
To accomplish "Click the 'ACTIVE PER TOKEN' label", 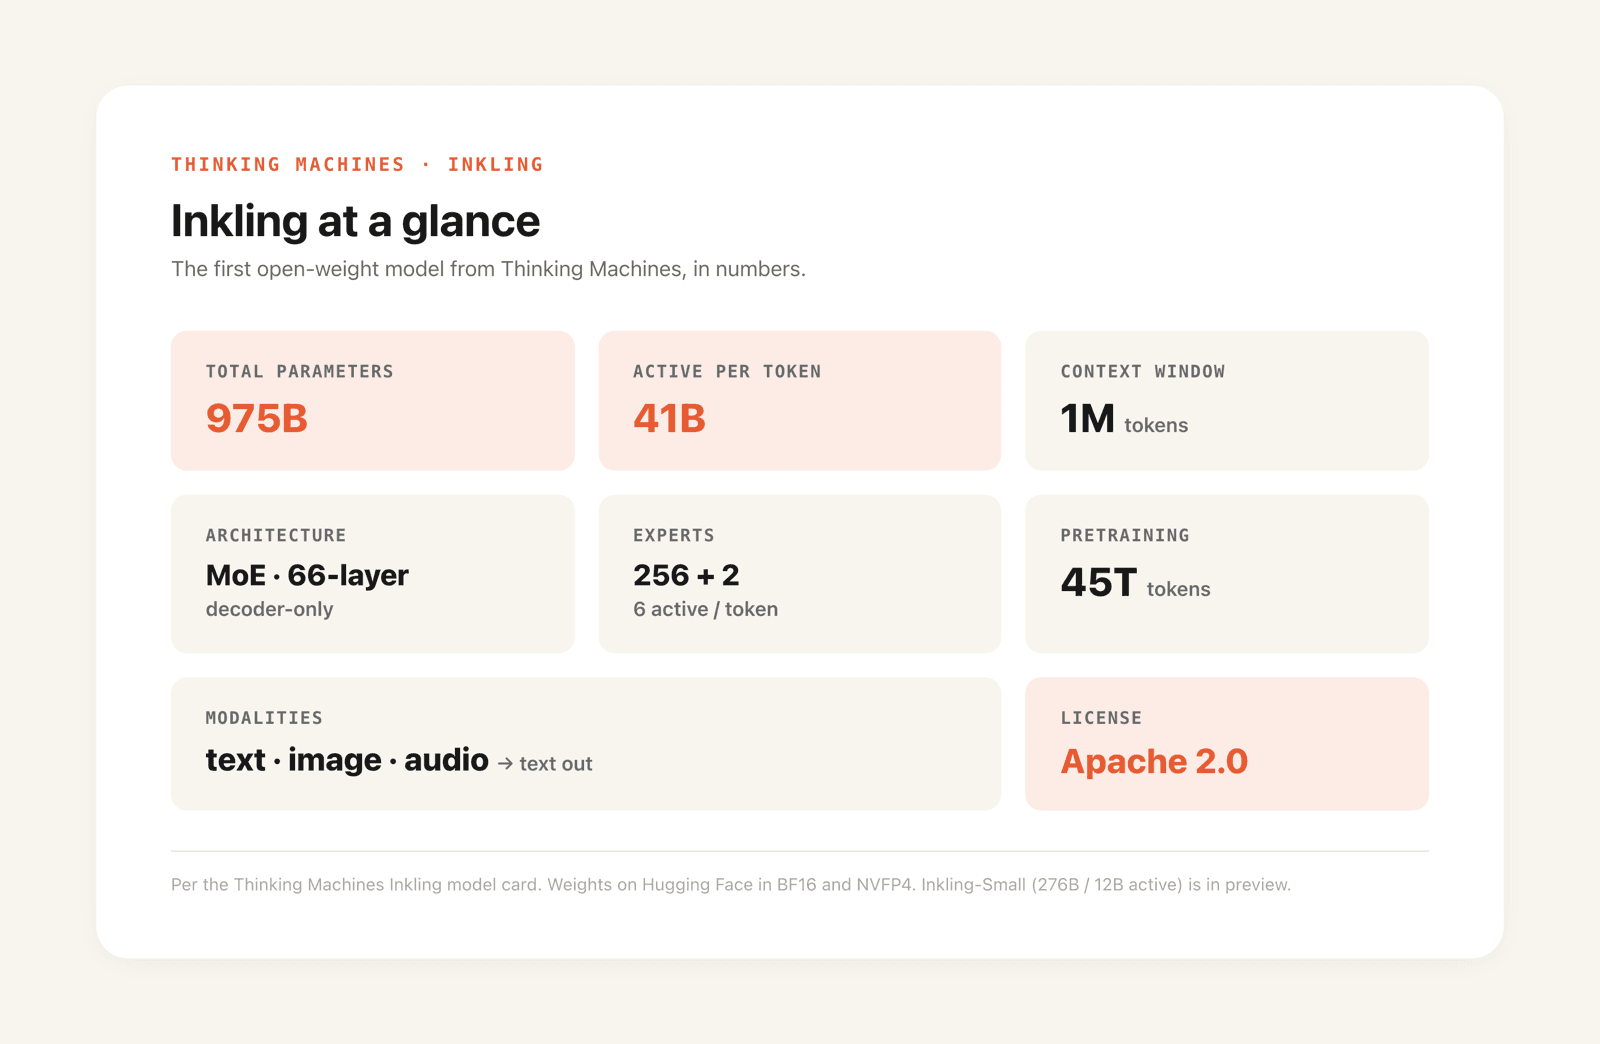I will click(x=727, y=371).
